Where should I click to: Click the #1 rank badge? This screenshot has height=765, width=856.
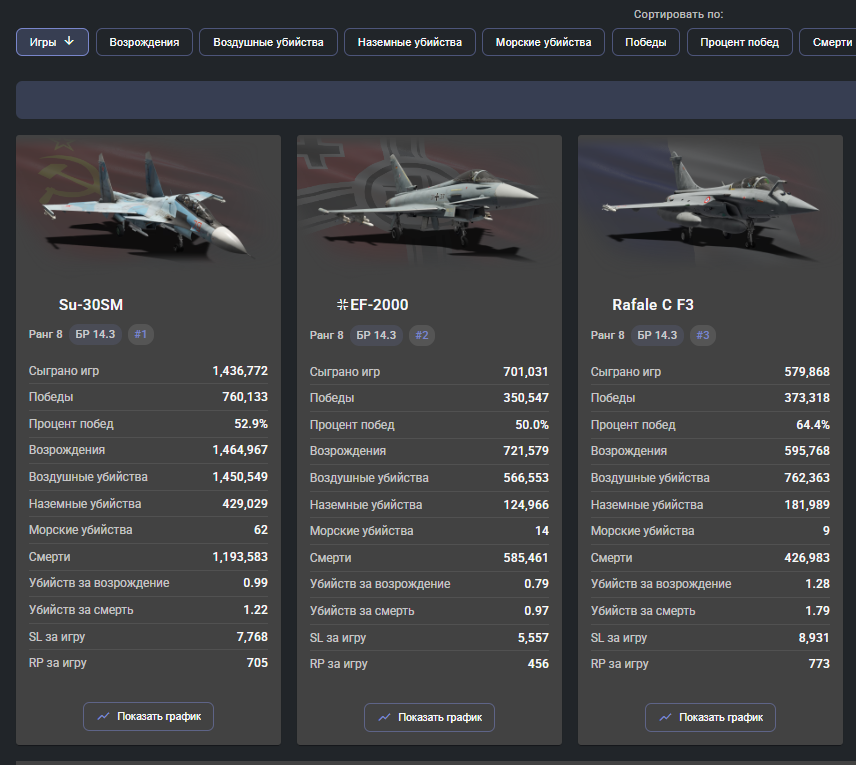[141, 334]
